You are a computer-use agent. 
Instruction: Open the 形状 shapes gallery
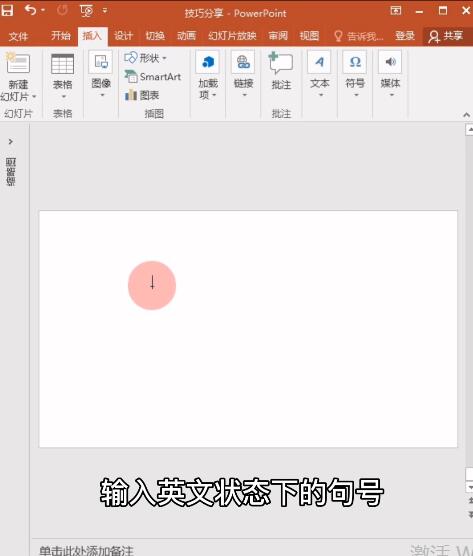pos(145,57)
